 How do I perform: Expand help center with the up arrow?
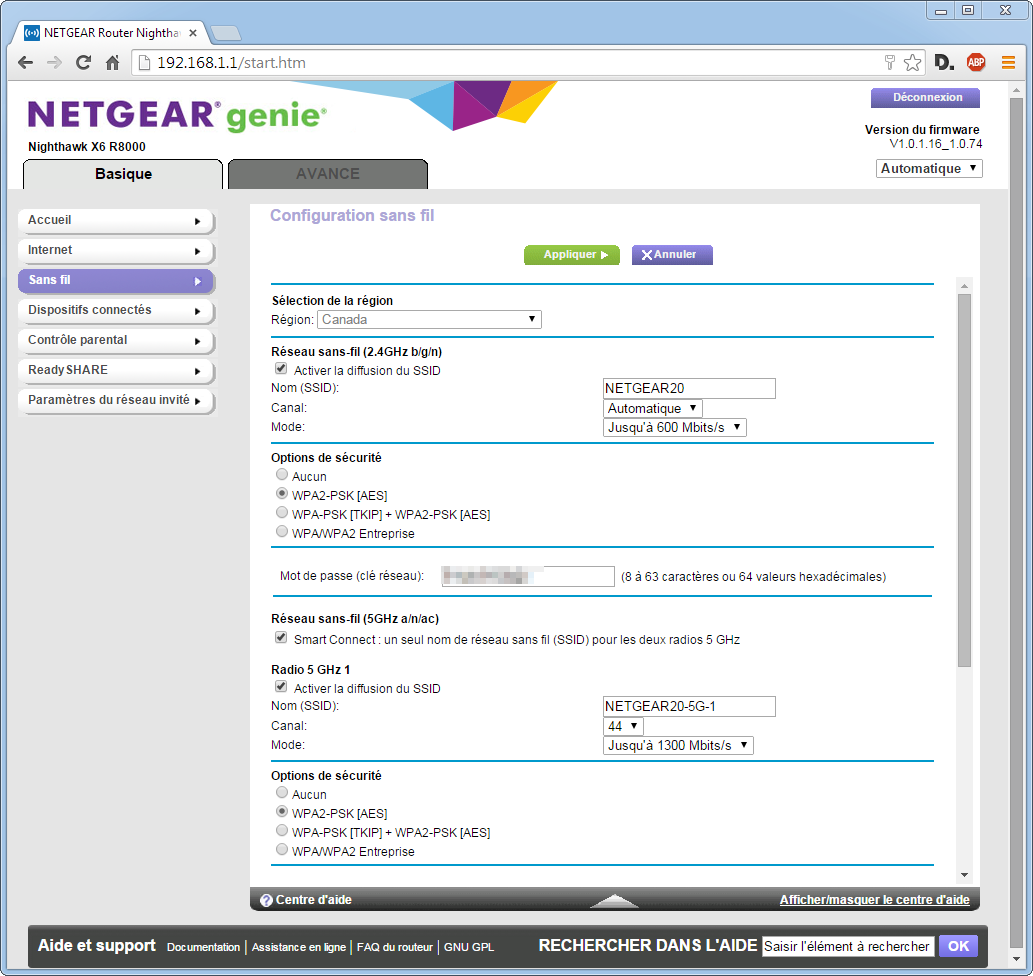point(614,900)
